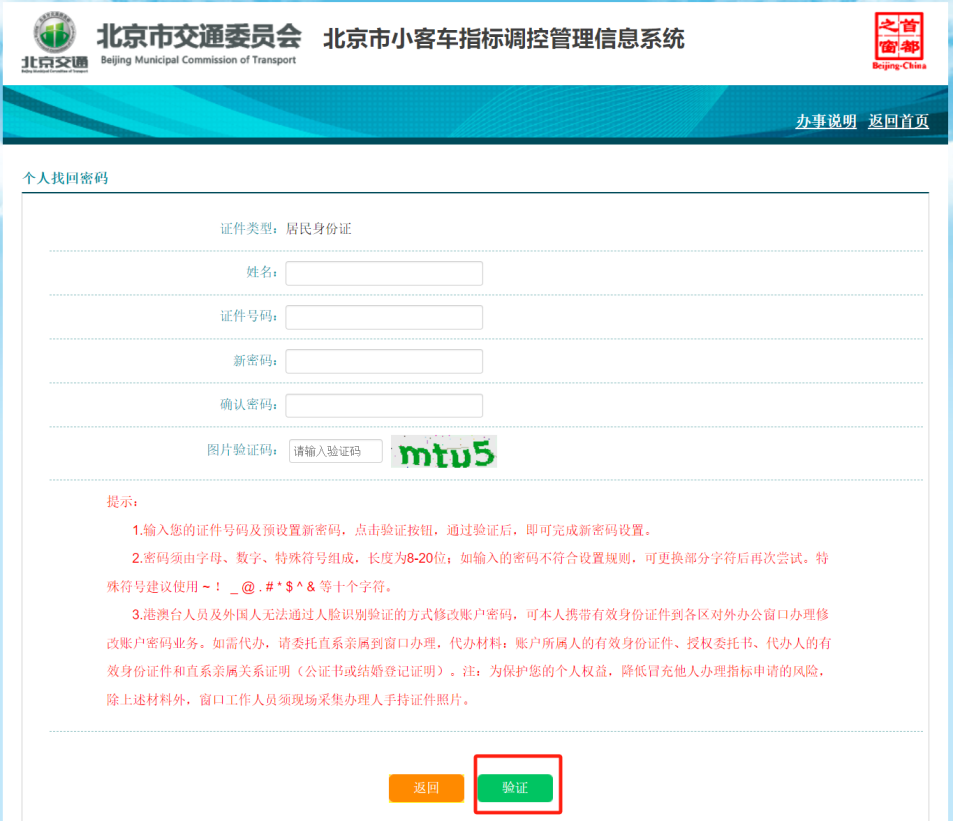Click the captcha image to refresh it
Screen dimensions: 953x821
pos(443,450)
